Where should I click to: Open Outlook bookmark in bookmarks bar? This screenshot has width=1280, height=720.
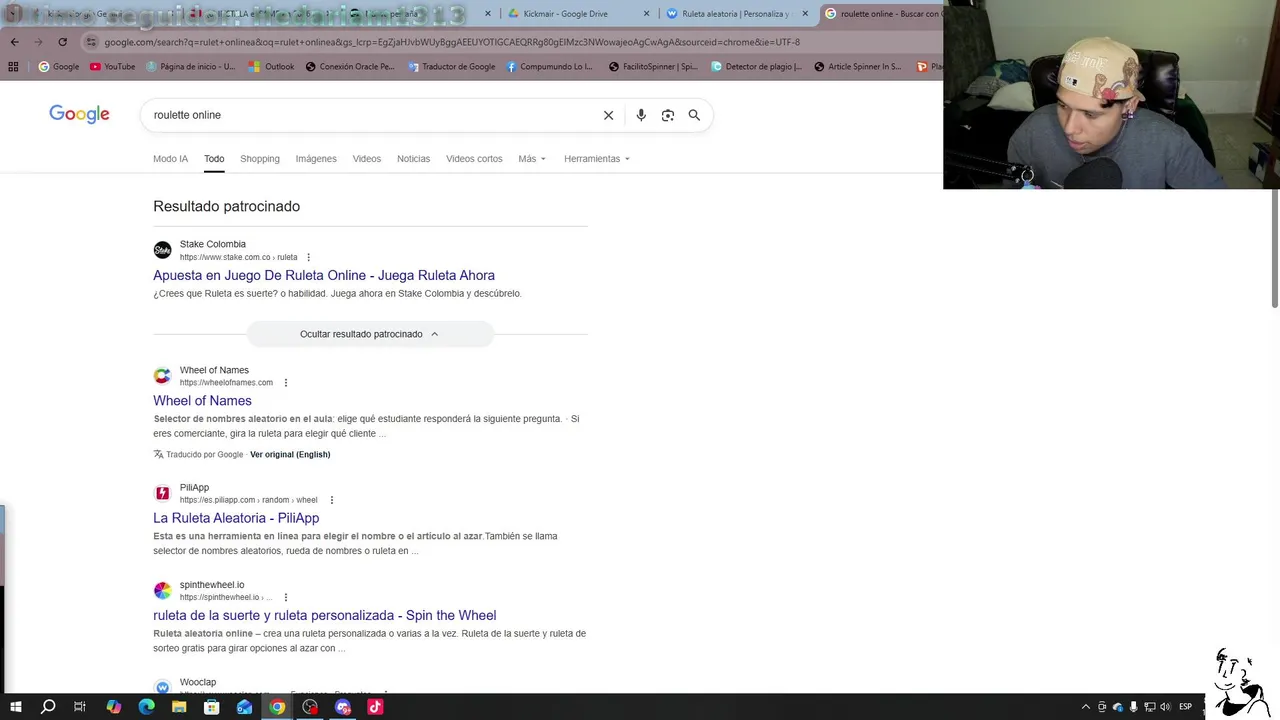[272, 67]
